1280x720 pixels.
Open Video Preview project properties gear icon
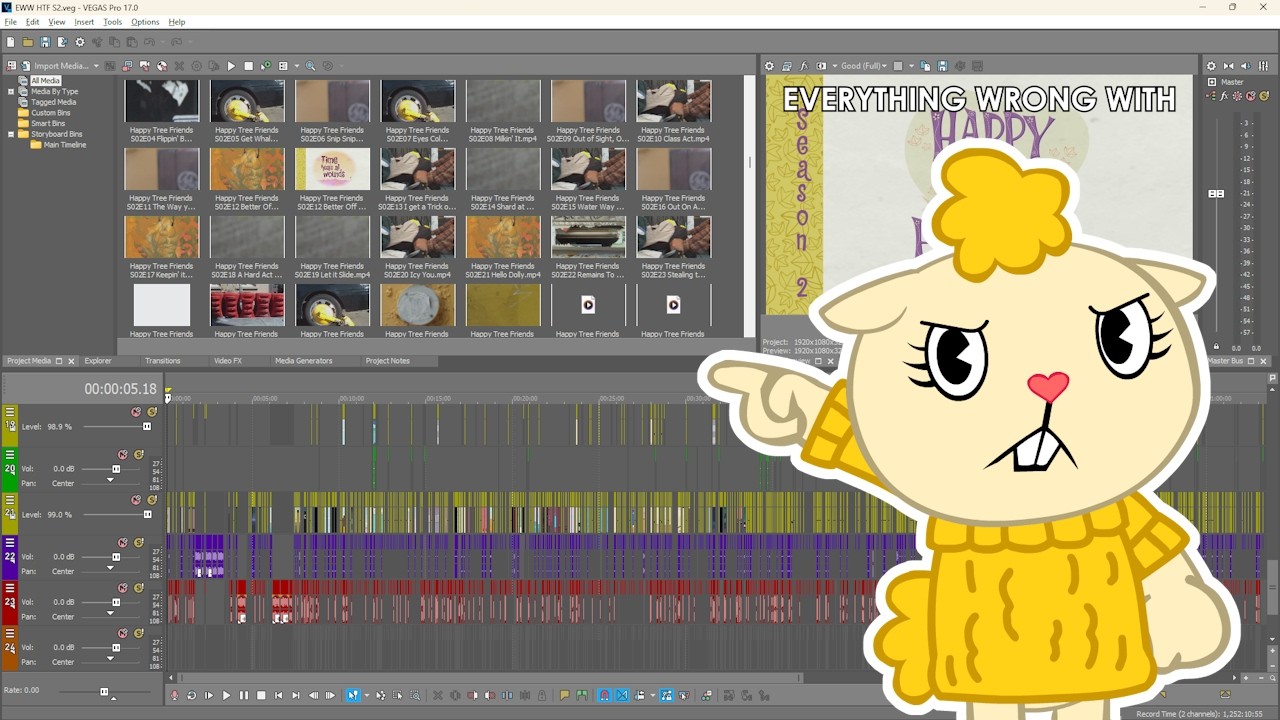[769, 66]
